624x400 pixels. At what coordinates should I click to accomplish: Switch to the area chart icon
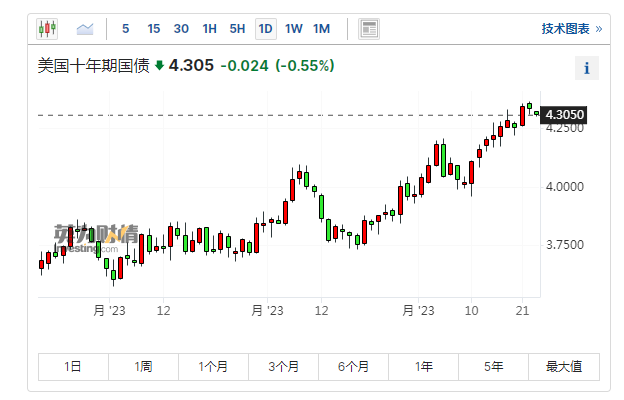click(x=85, y=28)
